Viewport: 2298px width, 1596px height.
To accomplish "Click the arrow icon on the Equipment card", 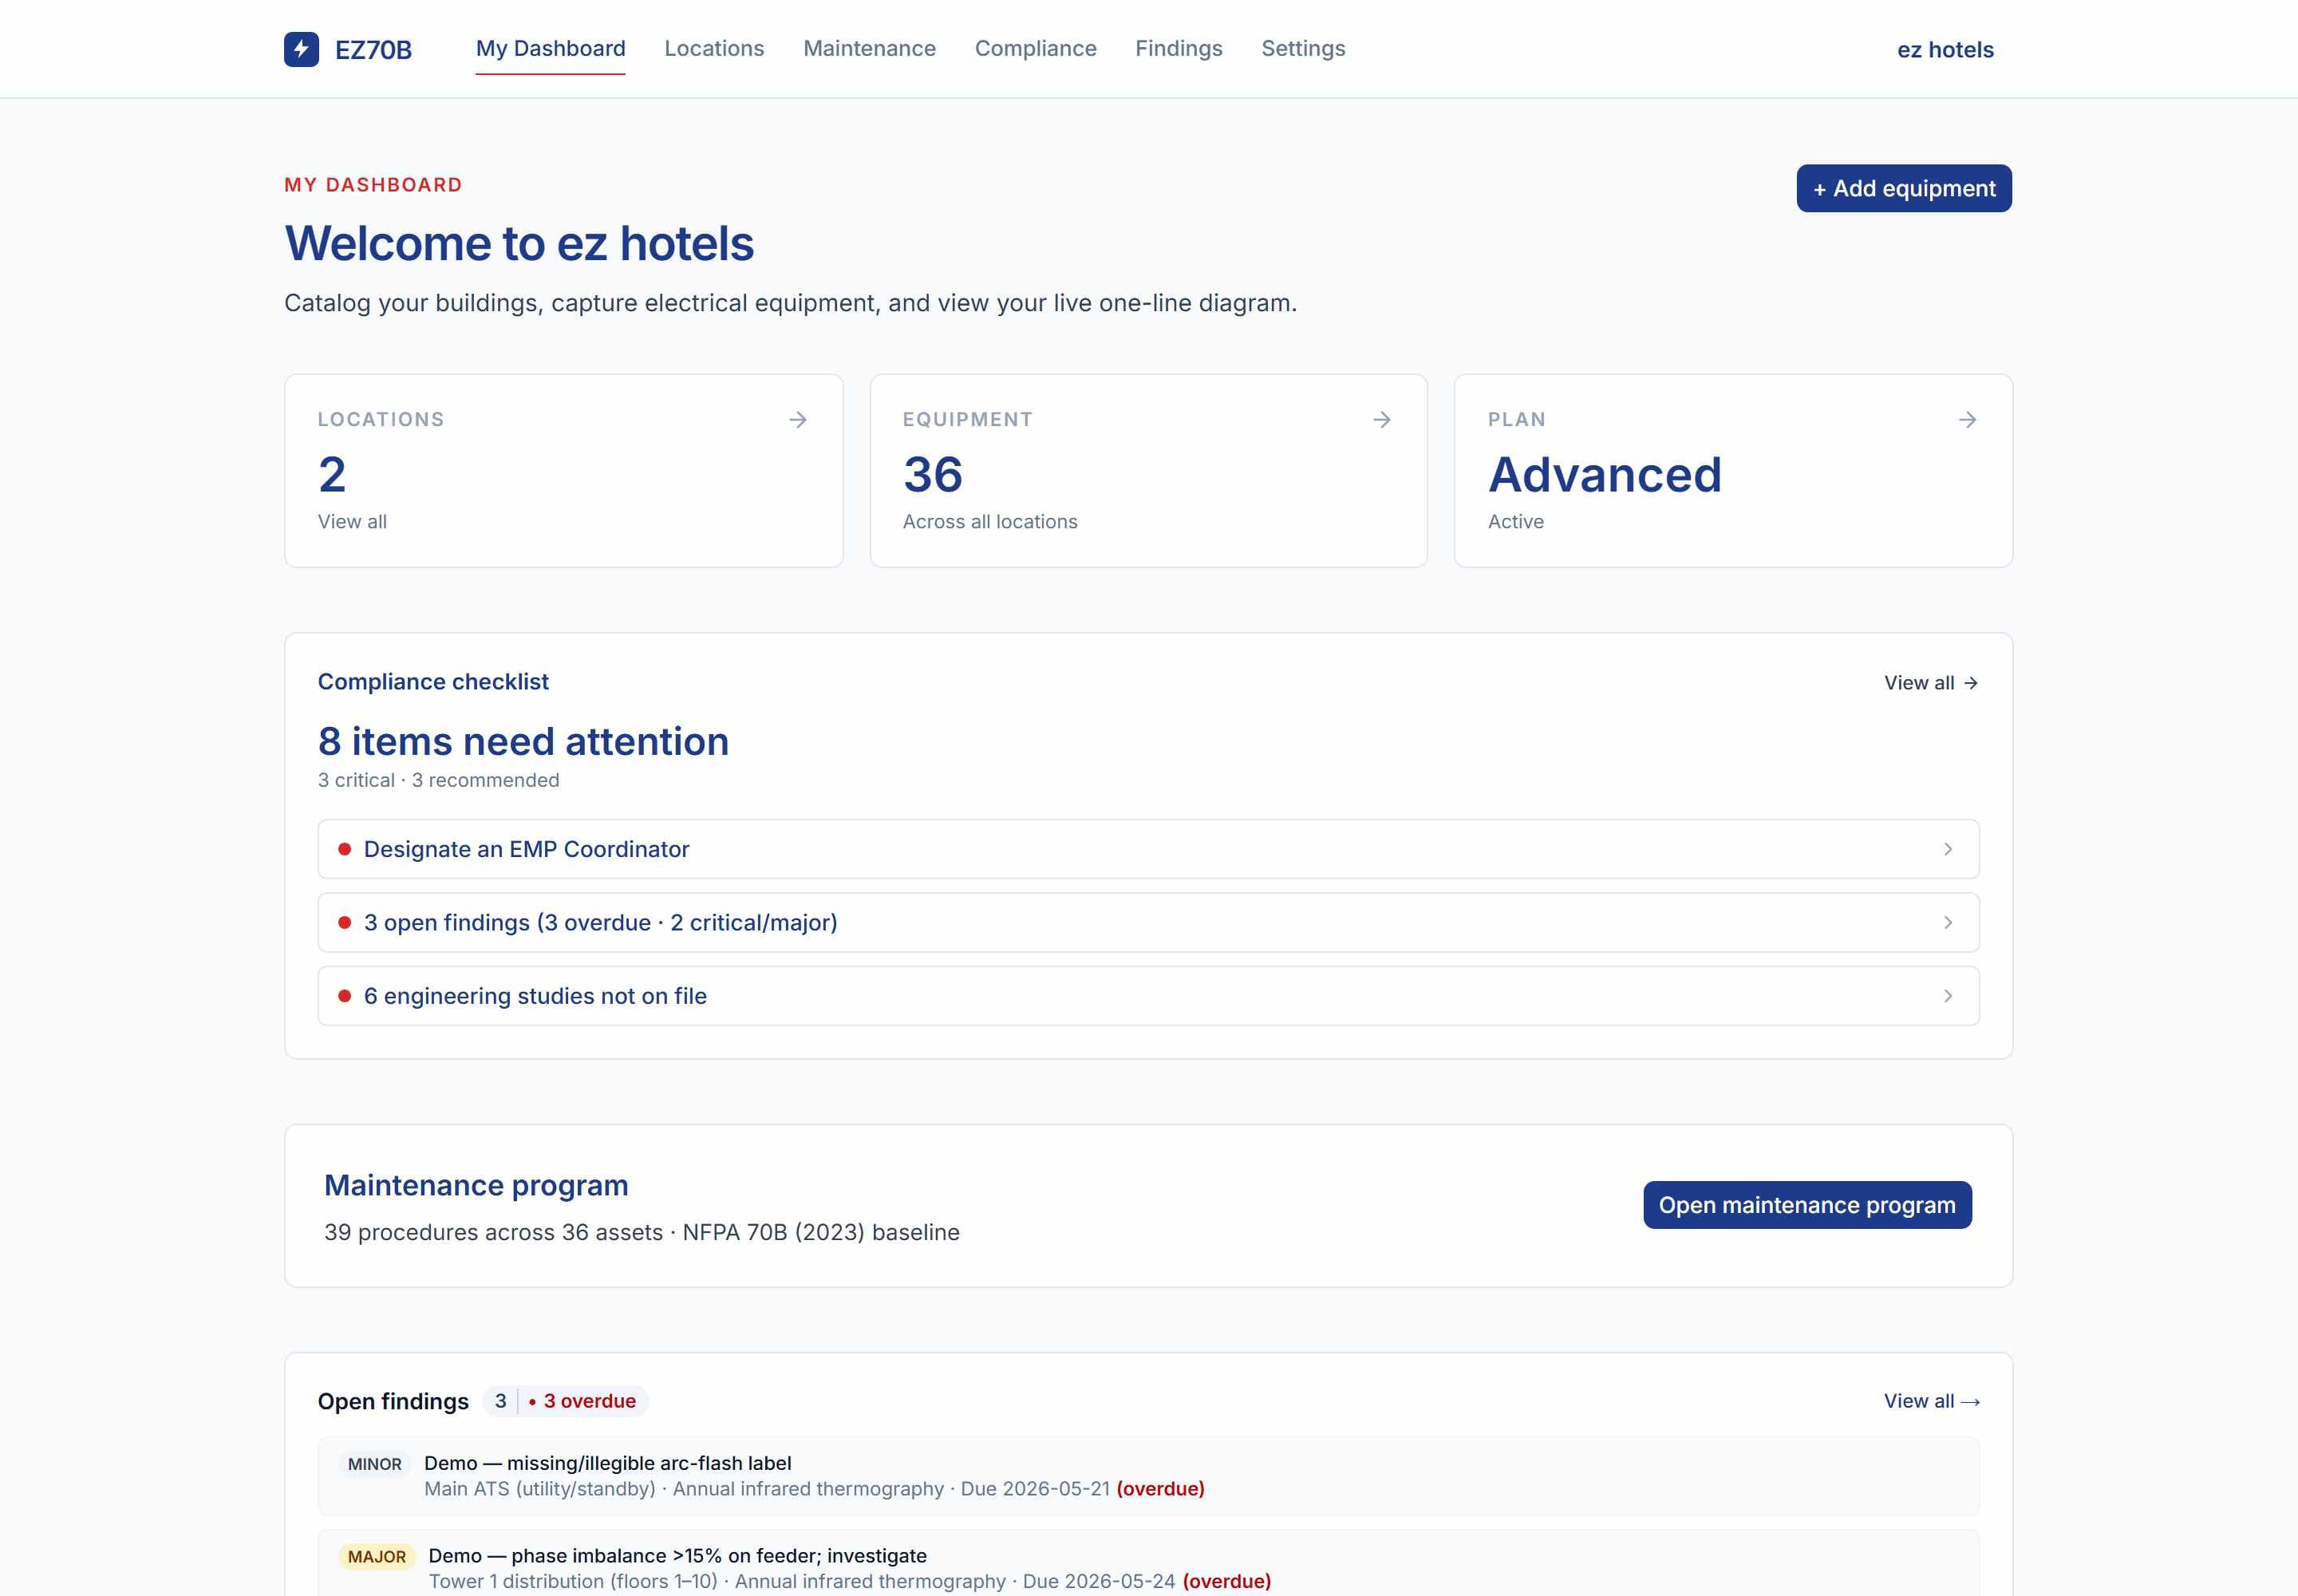I will pyautogui.click(x=1382, y=420).
